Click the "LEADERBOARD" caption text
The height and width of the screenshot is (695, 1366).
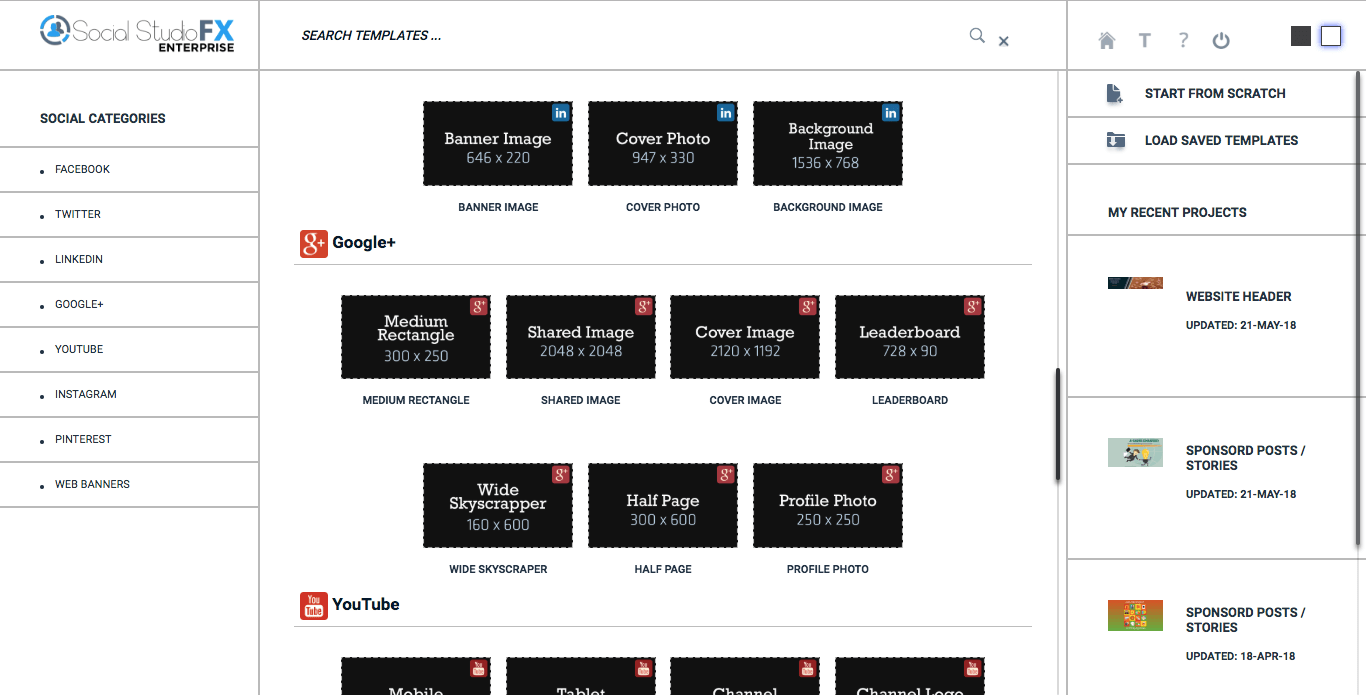(x=910, y=401)
